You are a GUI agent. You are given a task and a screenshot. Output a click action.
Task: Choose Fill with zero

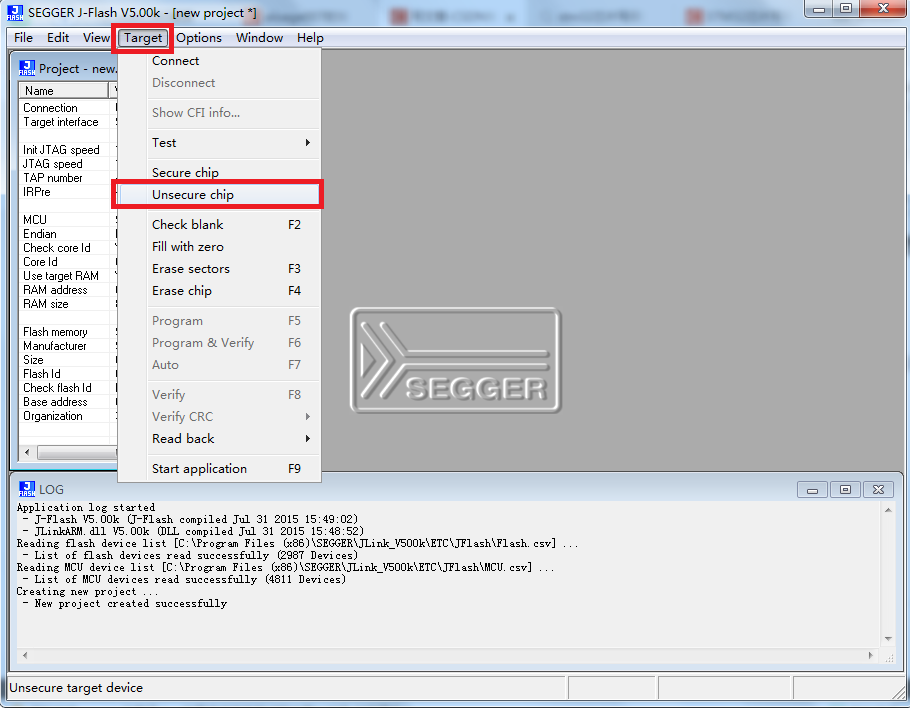coord(219,247)
